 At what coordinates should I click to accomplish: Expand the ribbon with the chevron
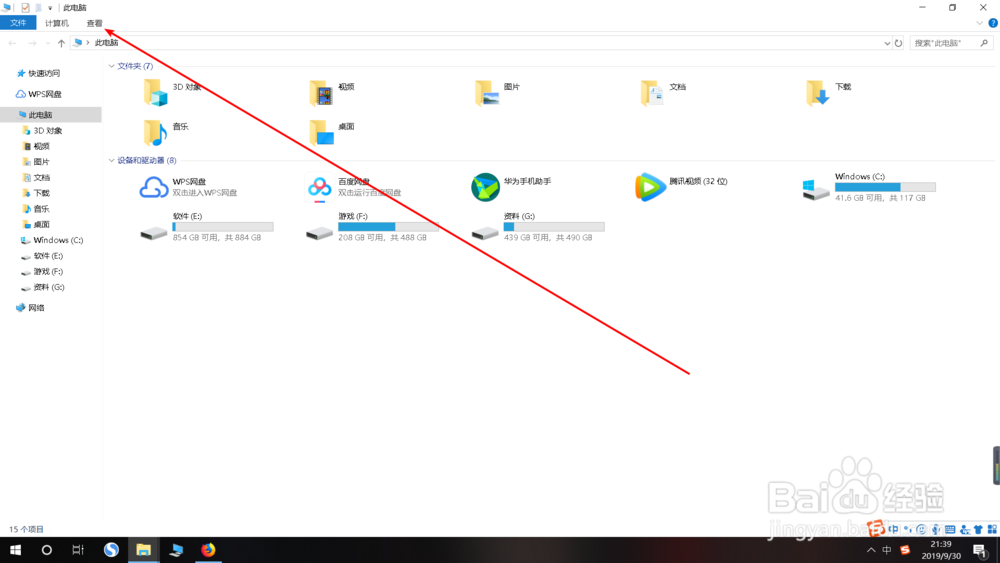click(980, 23)
